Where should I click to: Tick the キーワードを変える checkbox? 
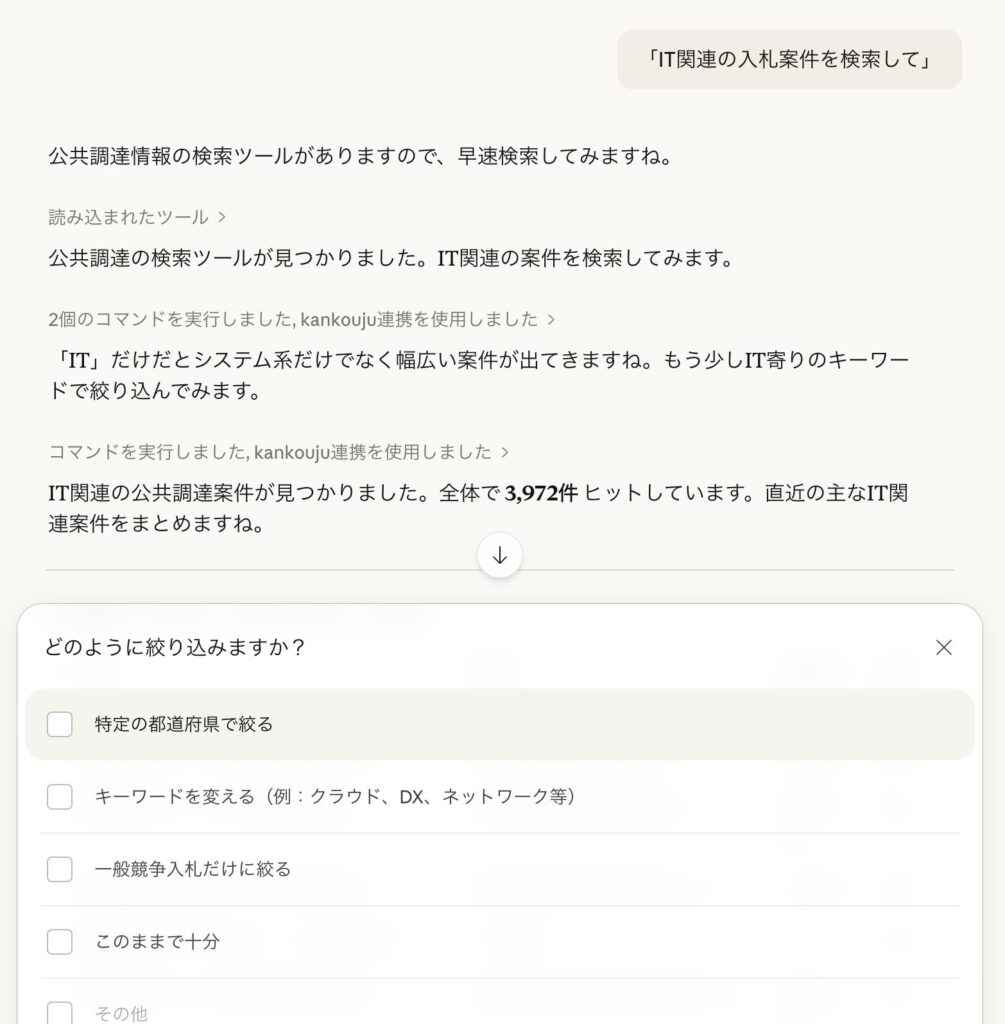[x=60, y=797]
